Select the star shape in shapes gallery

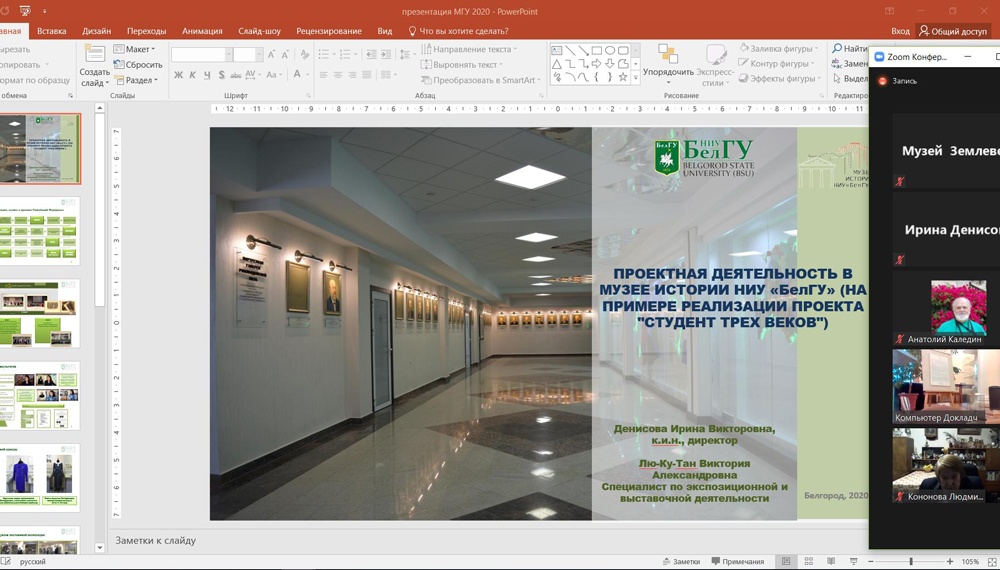pyautogui.click(x=623, y=77)
